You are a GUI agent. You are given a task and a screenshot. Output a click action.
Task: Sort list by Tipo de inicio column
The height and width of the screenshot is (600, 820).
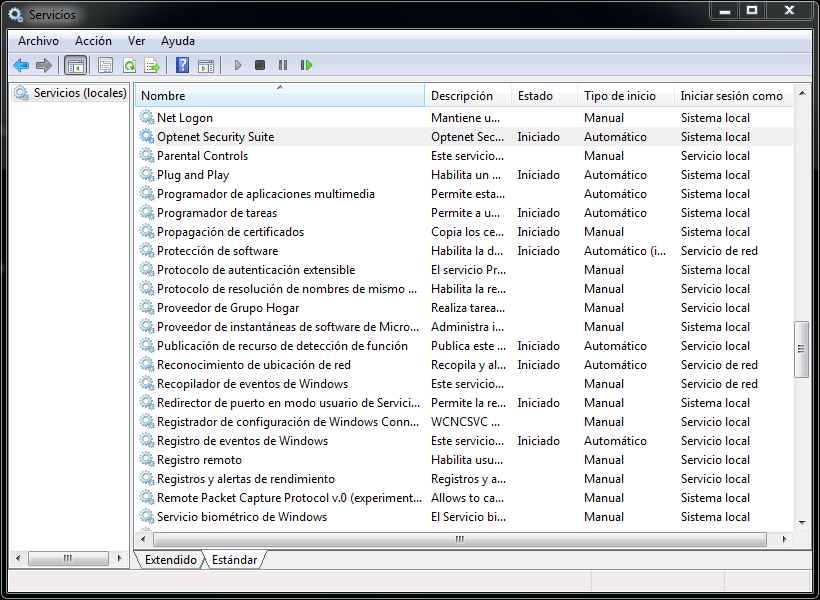click(620, 96)
